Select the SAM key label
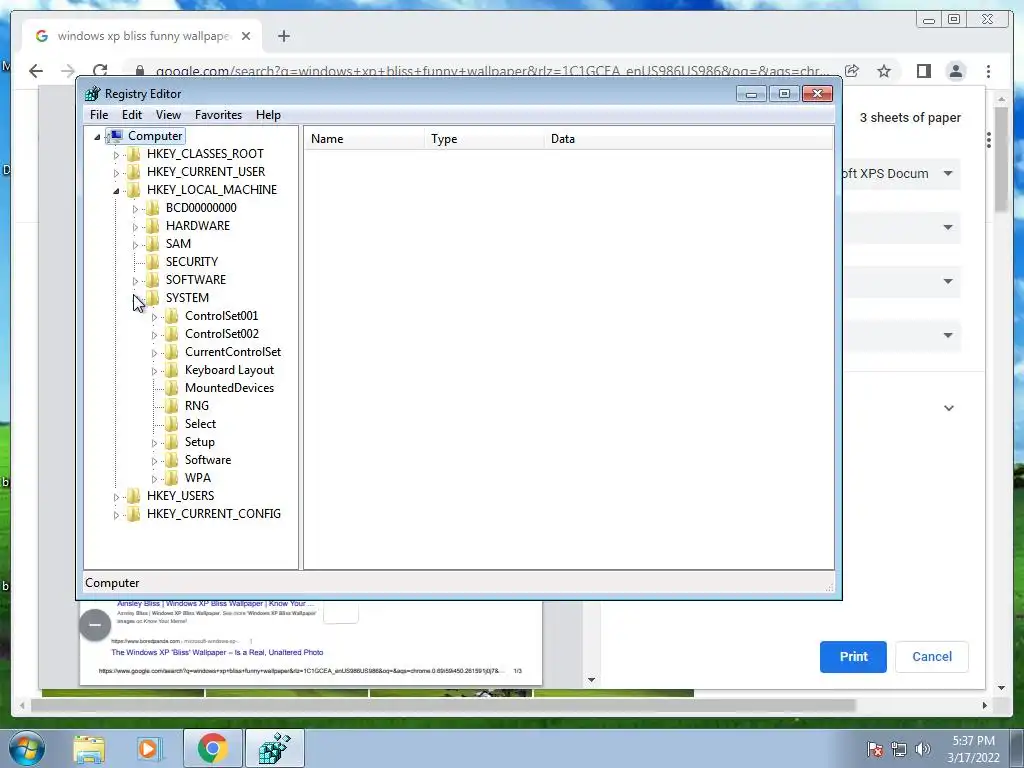Viewport: 1024px width, 768px height. click(x=178, y=244)
